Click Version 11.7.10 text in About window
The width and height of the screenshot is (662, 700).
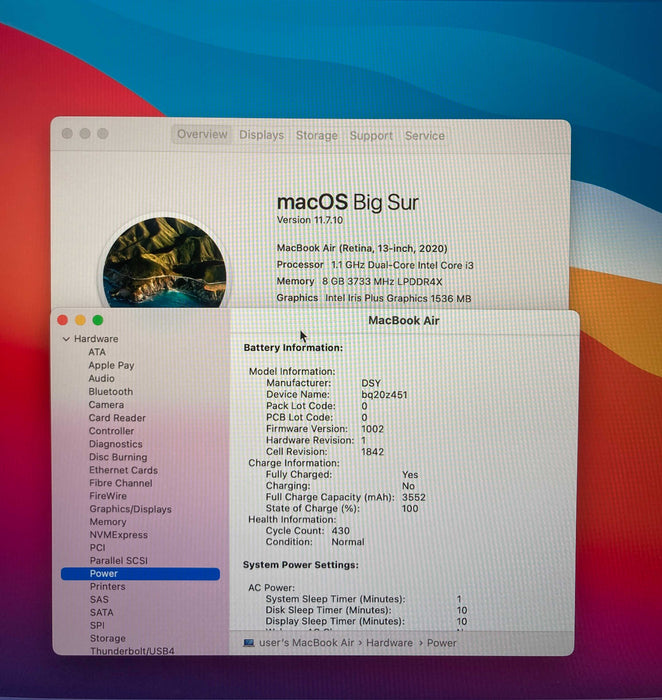[310, 220]
